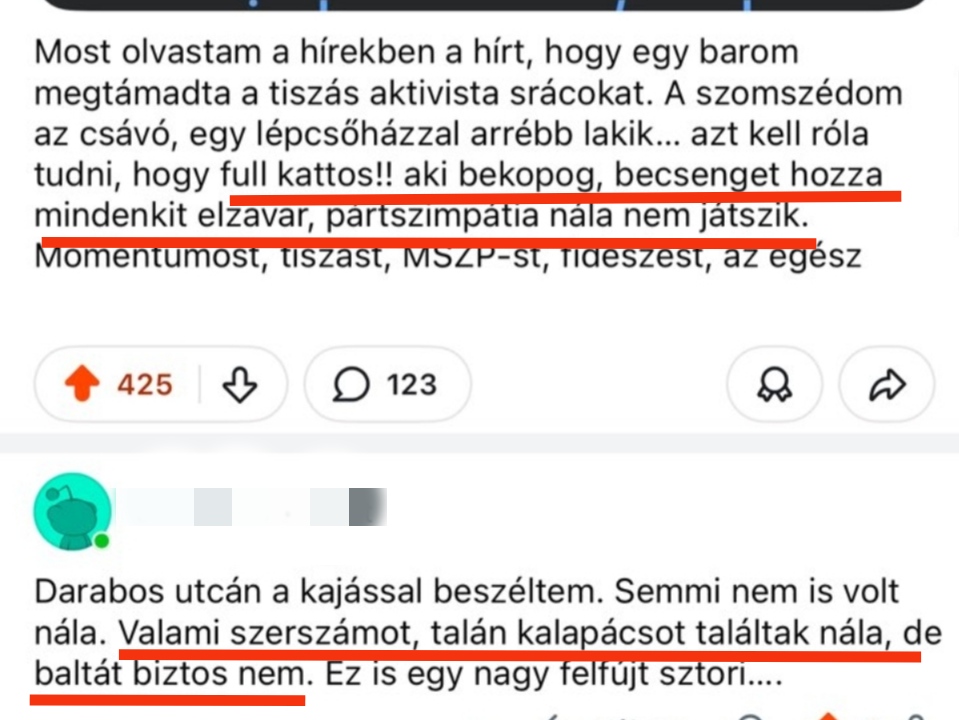Open the blurred commenter username
The width and height of the screenshot is (959, 720).
coord(250,507)
